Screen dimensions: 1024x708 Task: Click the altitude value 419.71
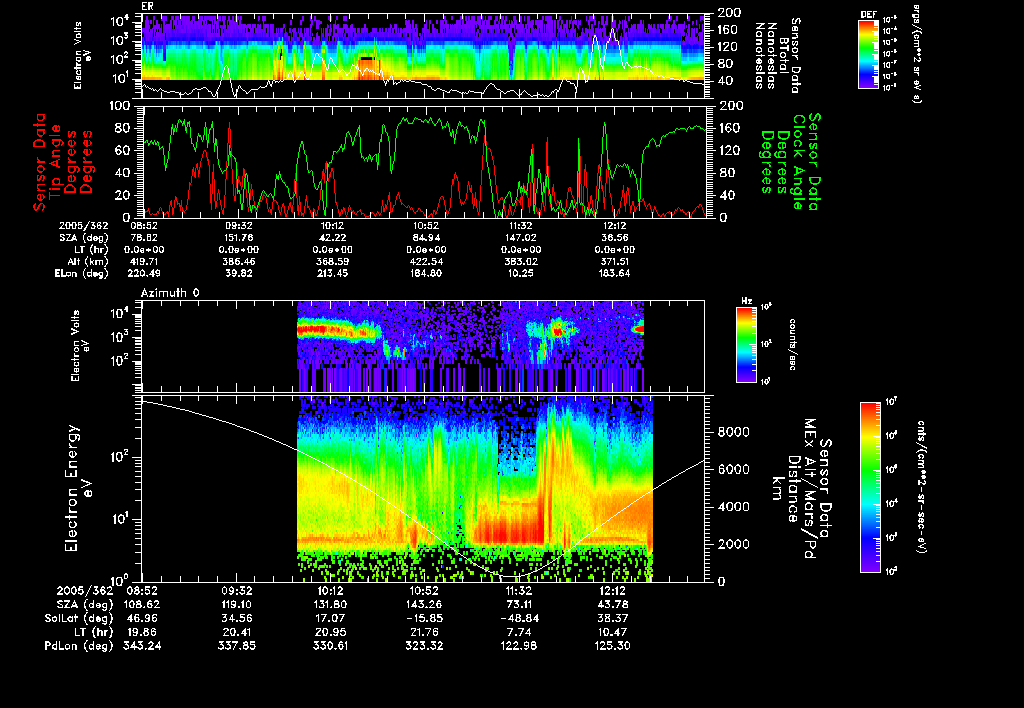[145, 261]
